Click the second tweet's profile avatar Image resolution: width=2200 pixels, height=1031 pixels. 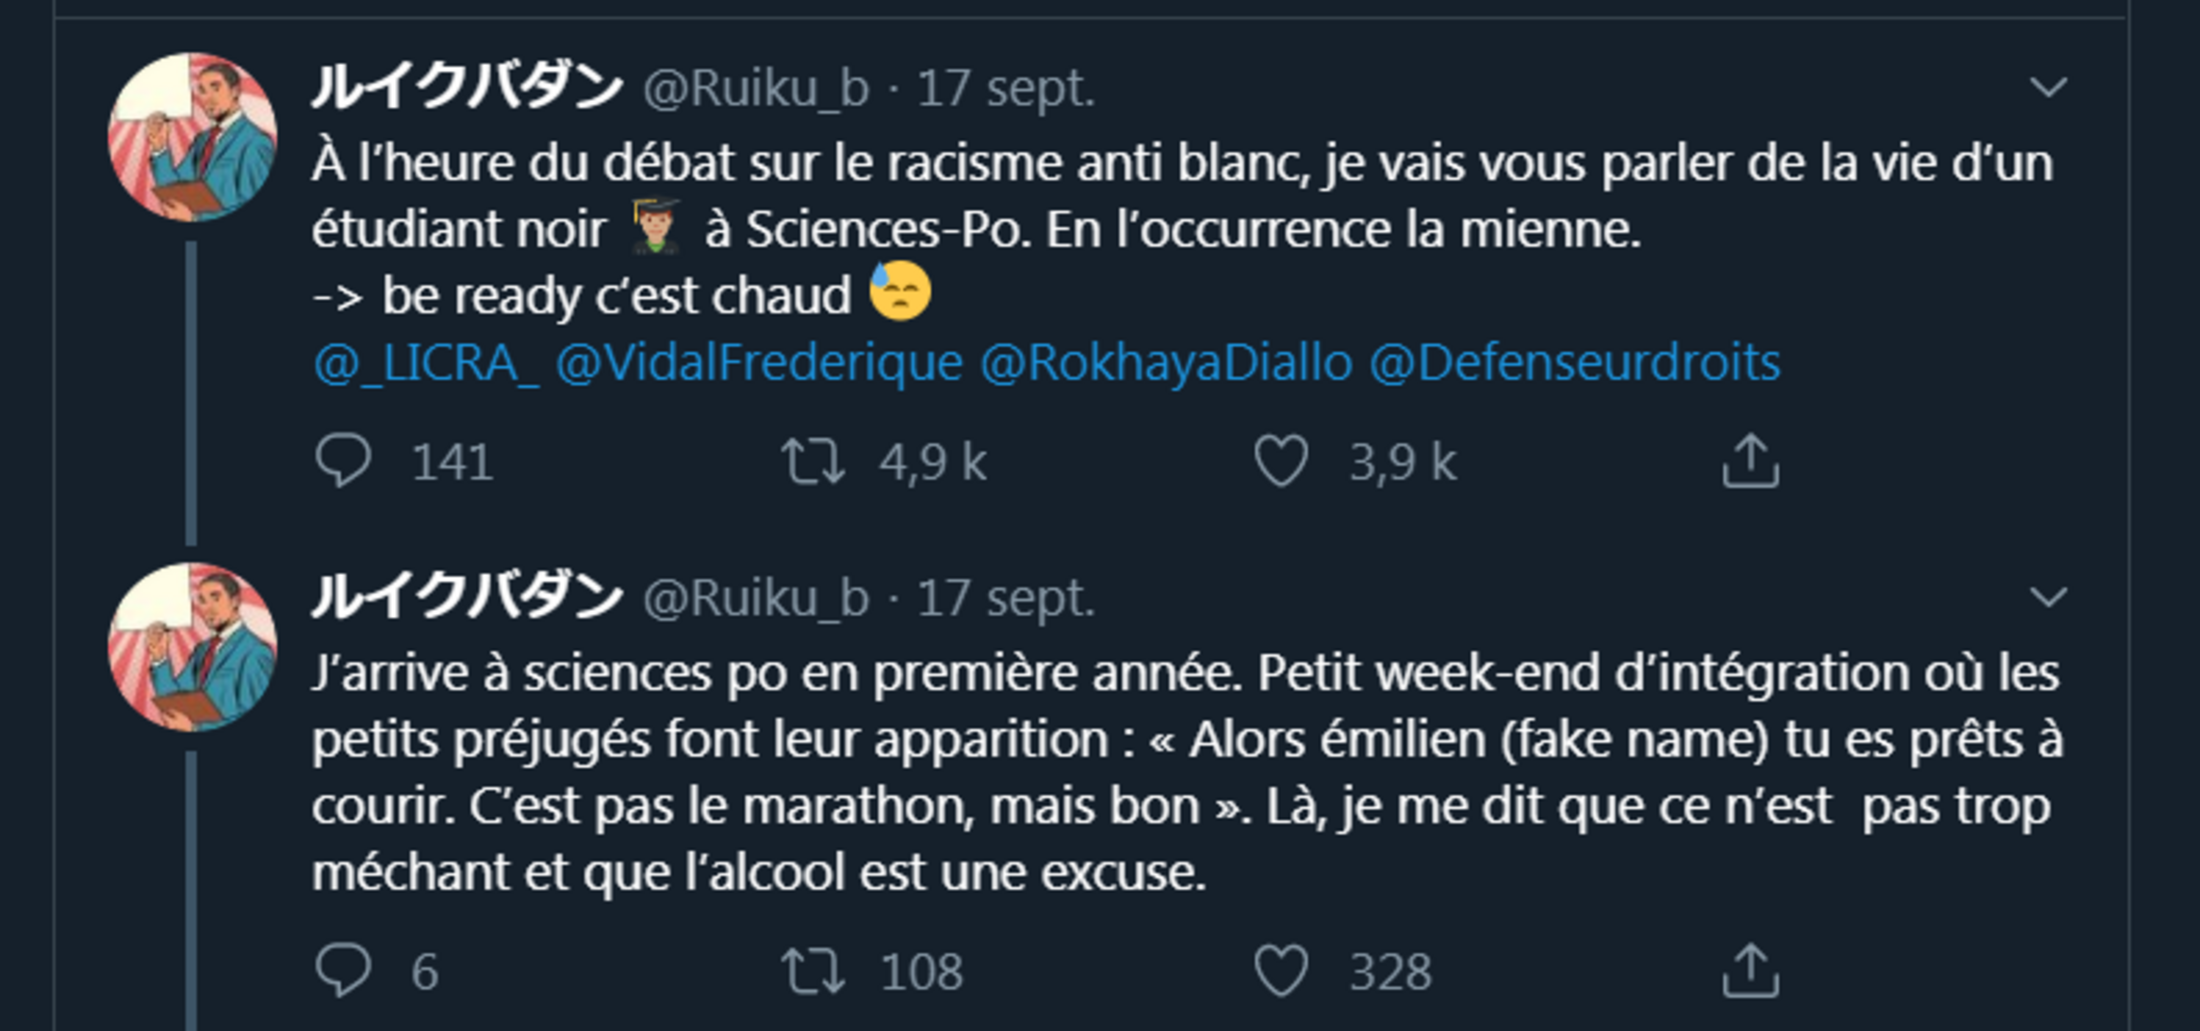(x=193, y=647)
